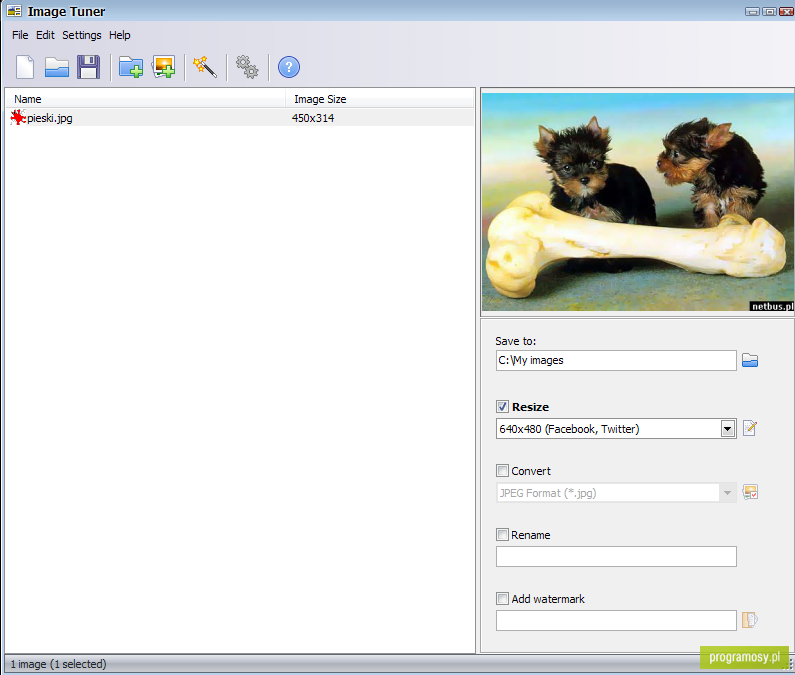Click status text '1 image (1 selected)'
Image resolution: width=795 pixels, height=675 pixels.
click(58, 664)
